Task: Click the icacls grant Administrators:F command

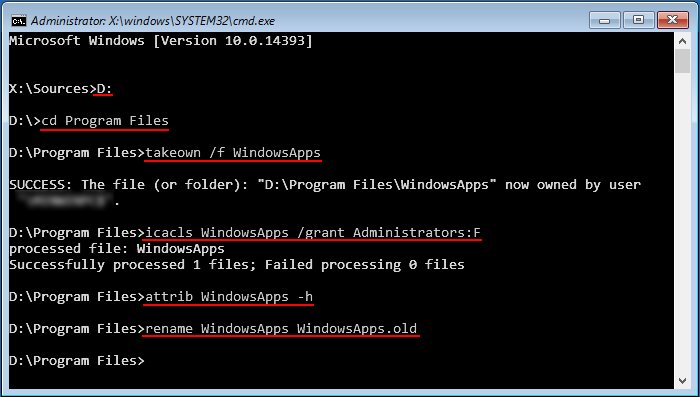Action: [x=313, y=233]
